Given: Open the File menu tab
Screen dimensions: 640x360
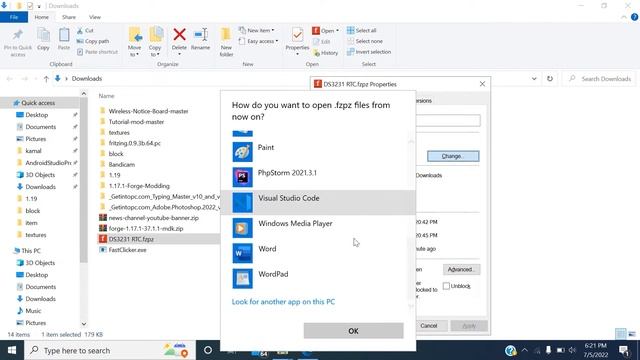Looking at the screenshot, I should point(14,17).
